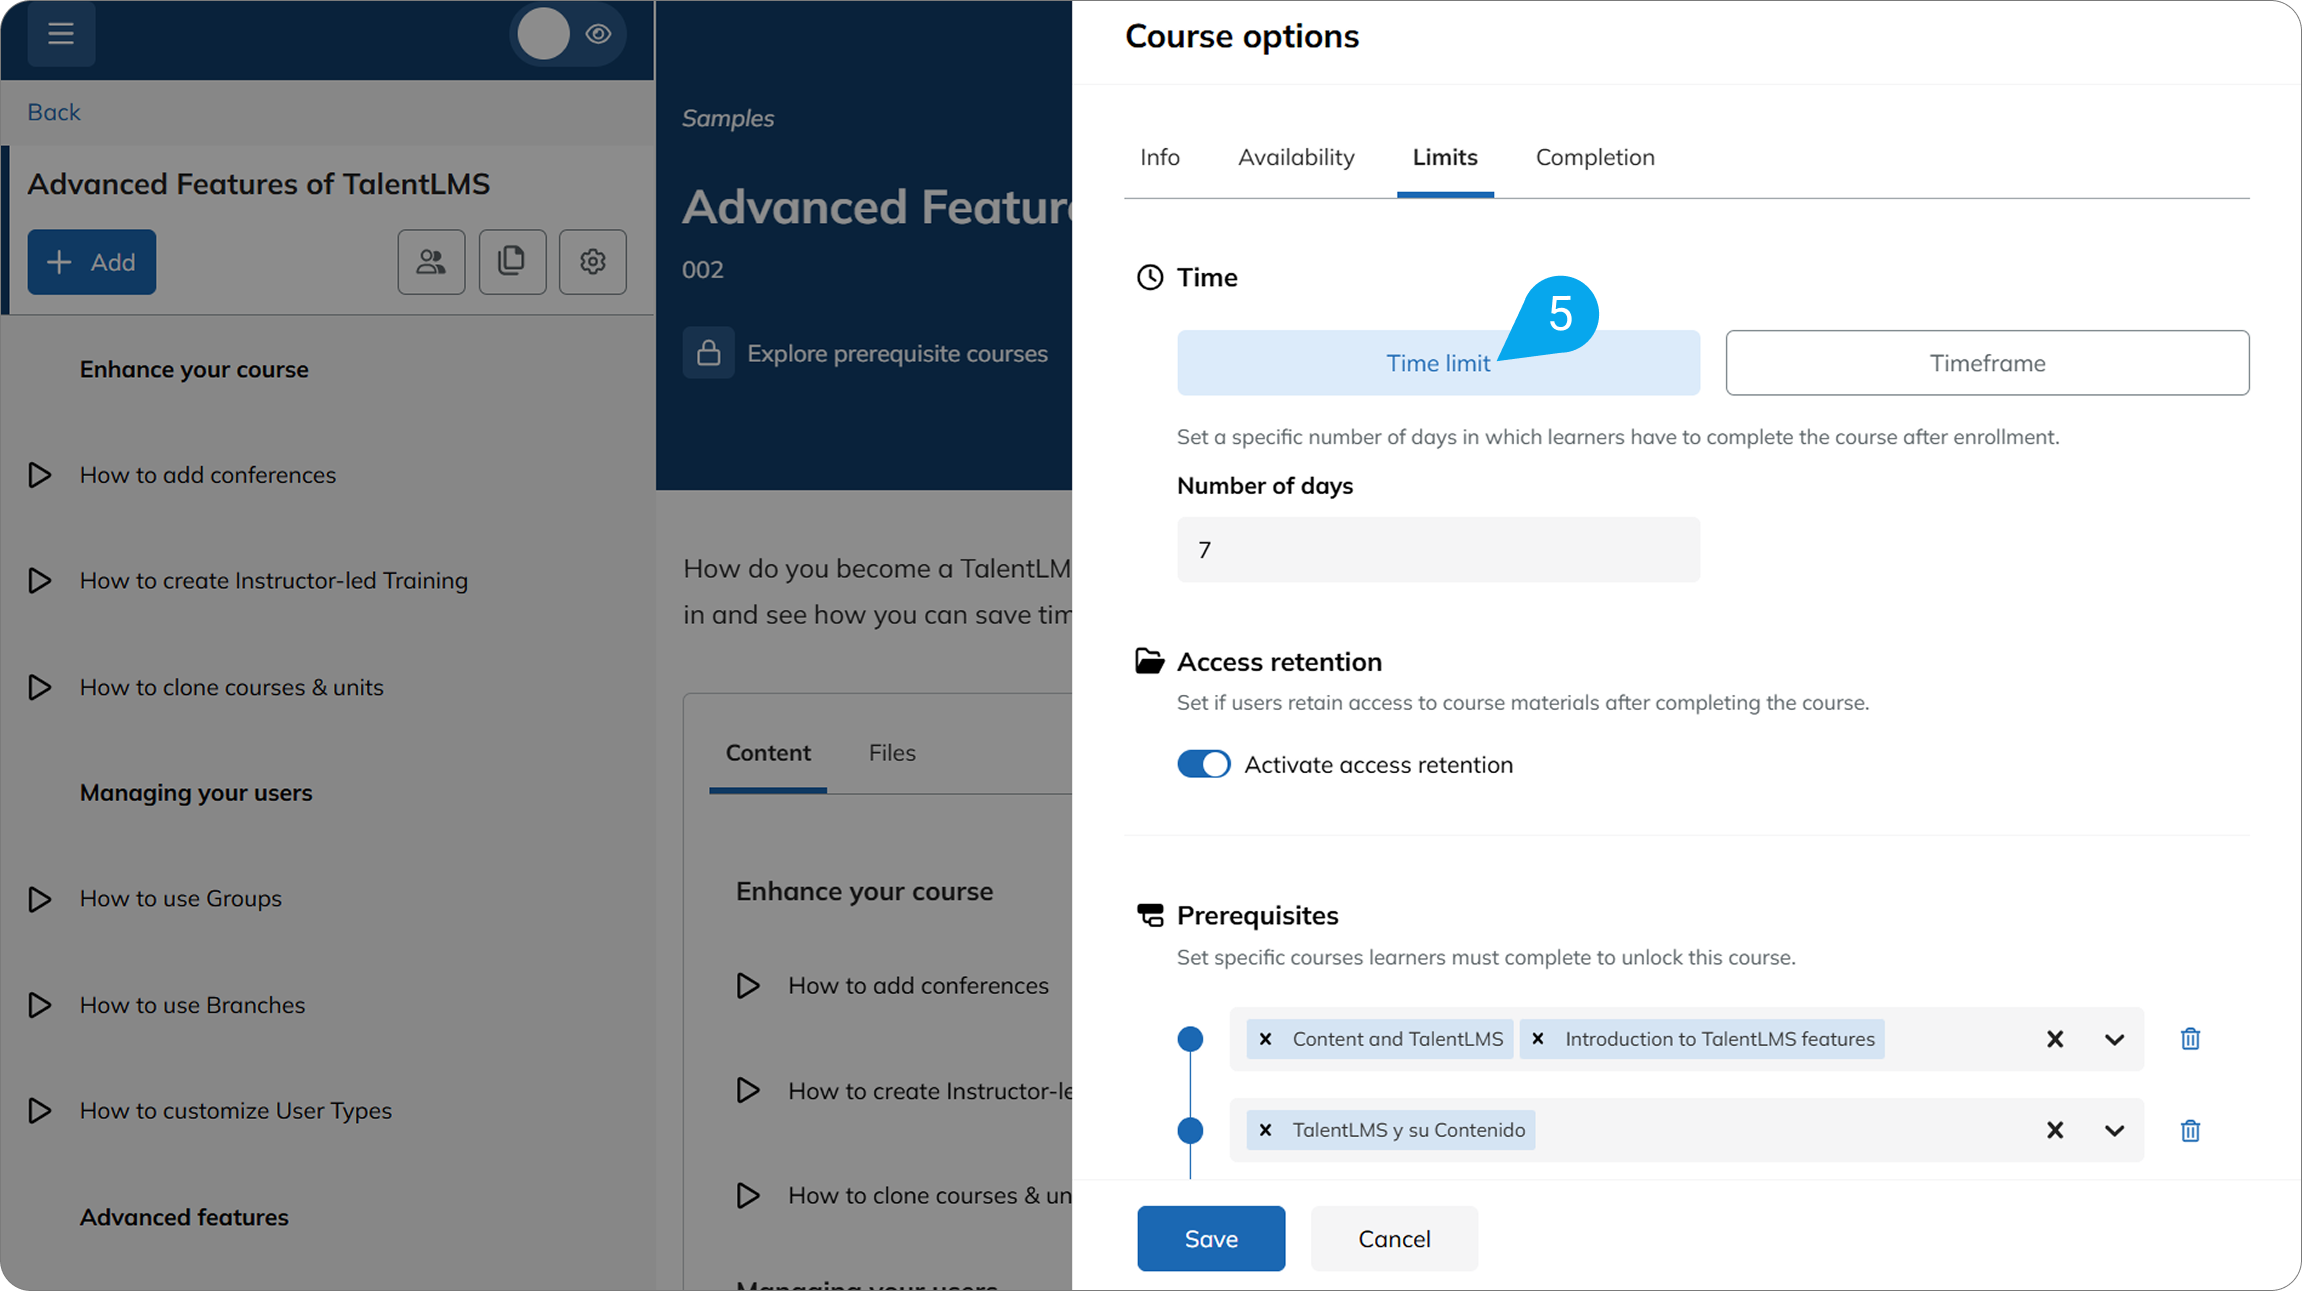Click play icon for How to add conferences in Content tab
2302x1291 pixels.
[x=748, y=986]
